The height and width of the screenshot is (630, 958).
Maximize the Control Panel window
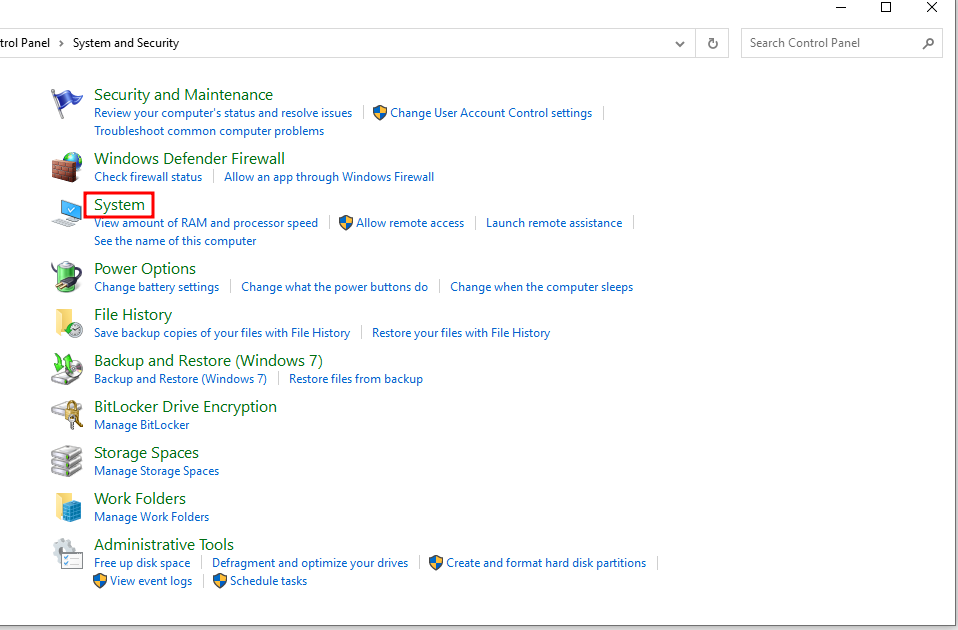point(886,7)
